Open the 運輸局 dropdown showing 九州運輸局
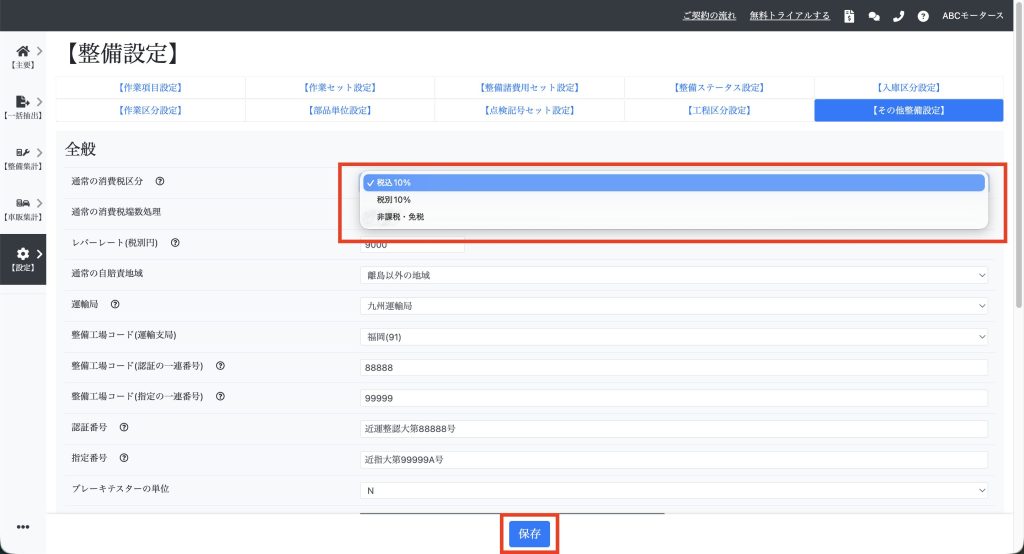The width and height of the screenshot is (1024, 554). (x=673, y=305)
